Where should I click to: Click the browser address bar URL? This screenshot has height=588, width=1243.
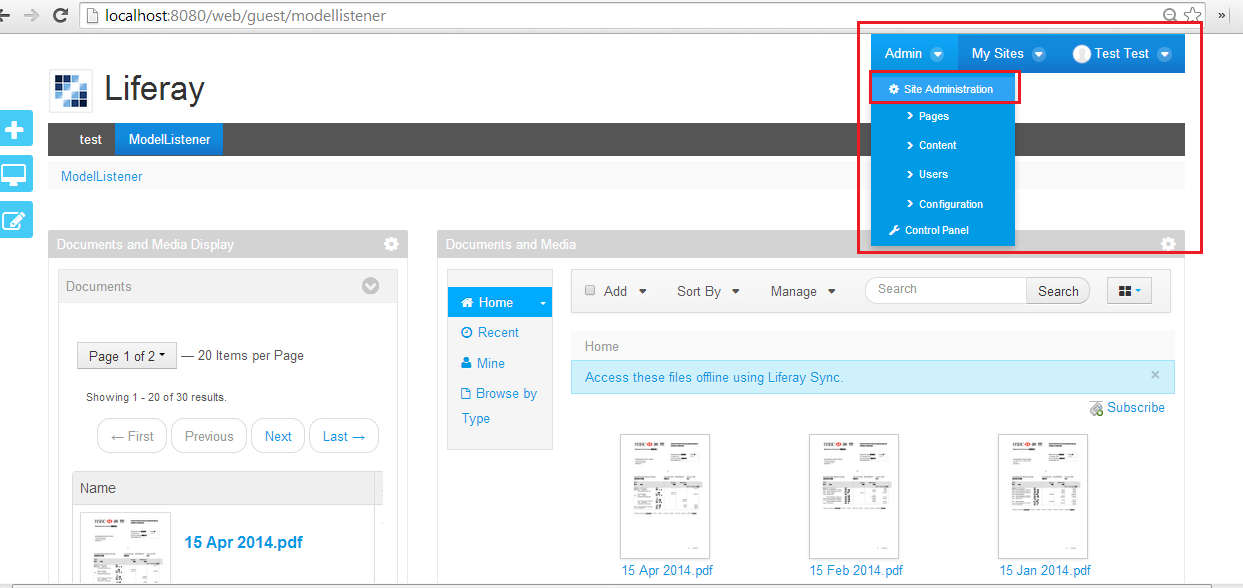pos(245,15)
